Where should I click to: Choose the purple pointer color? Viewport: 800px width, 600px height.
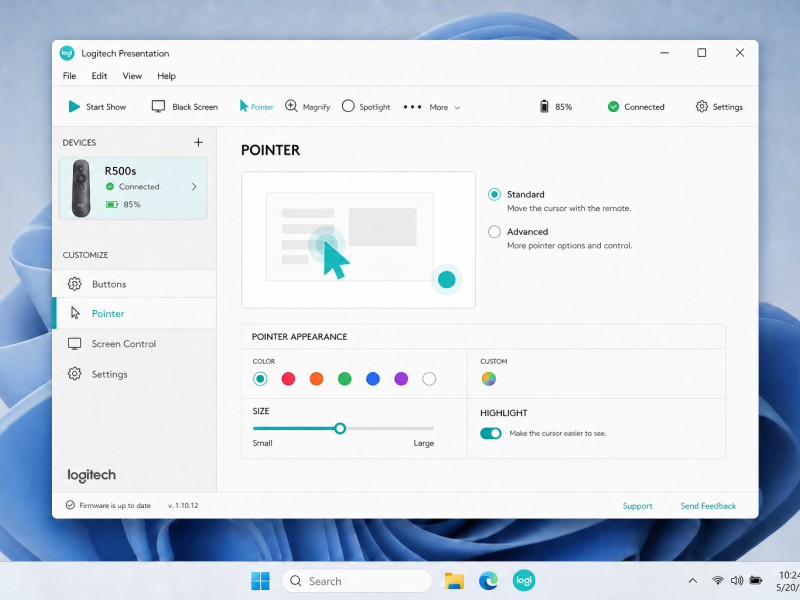click(x=401, y=379)
